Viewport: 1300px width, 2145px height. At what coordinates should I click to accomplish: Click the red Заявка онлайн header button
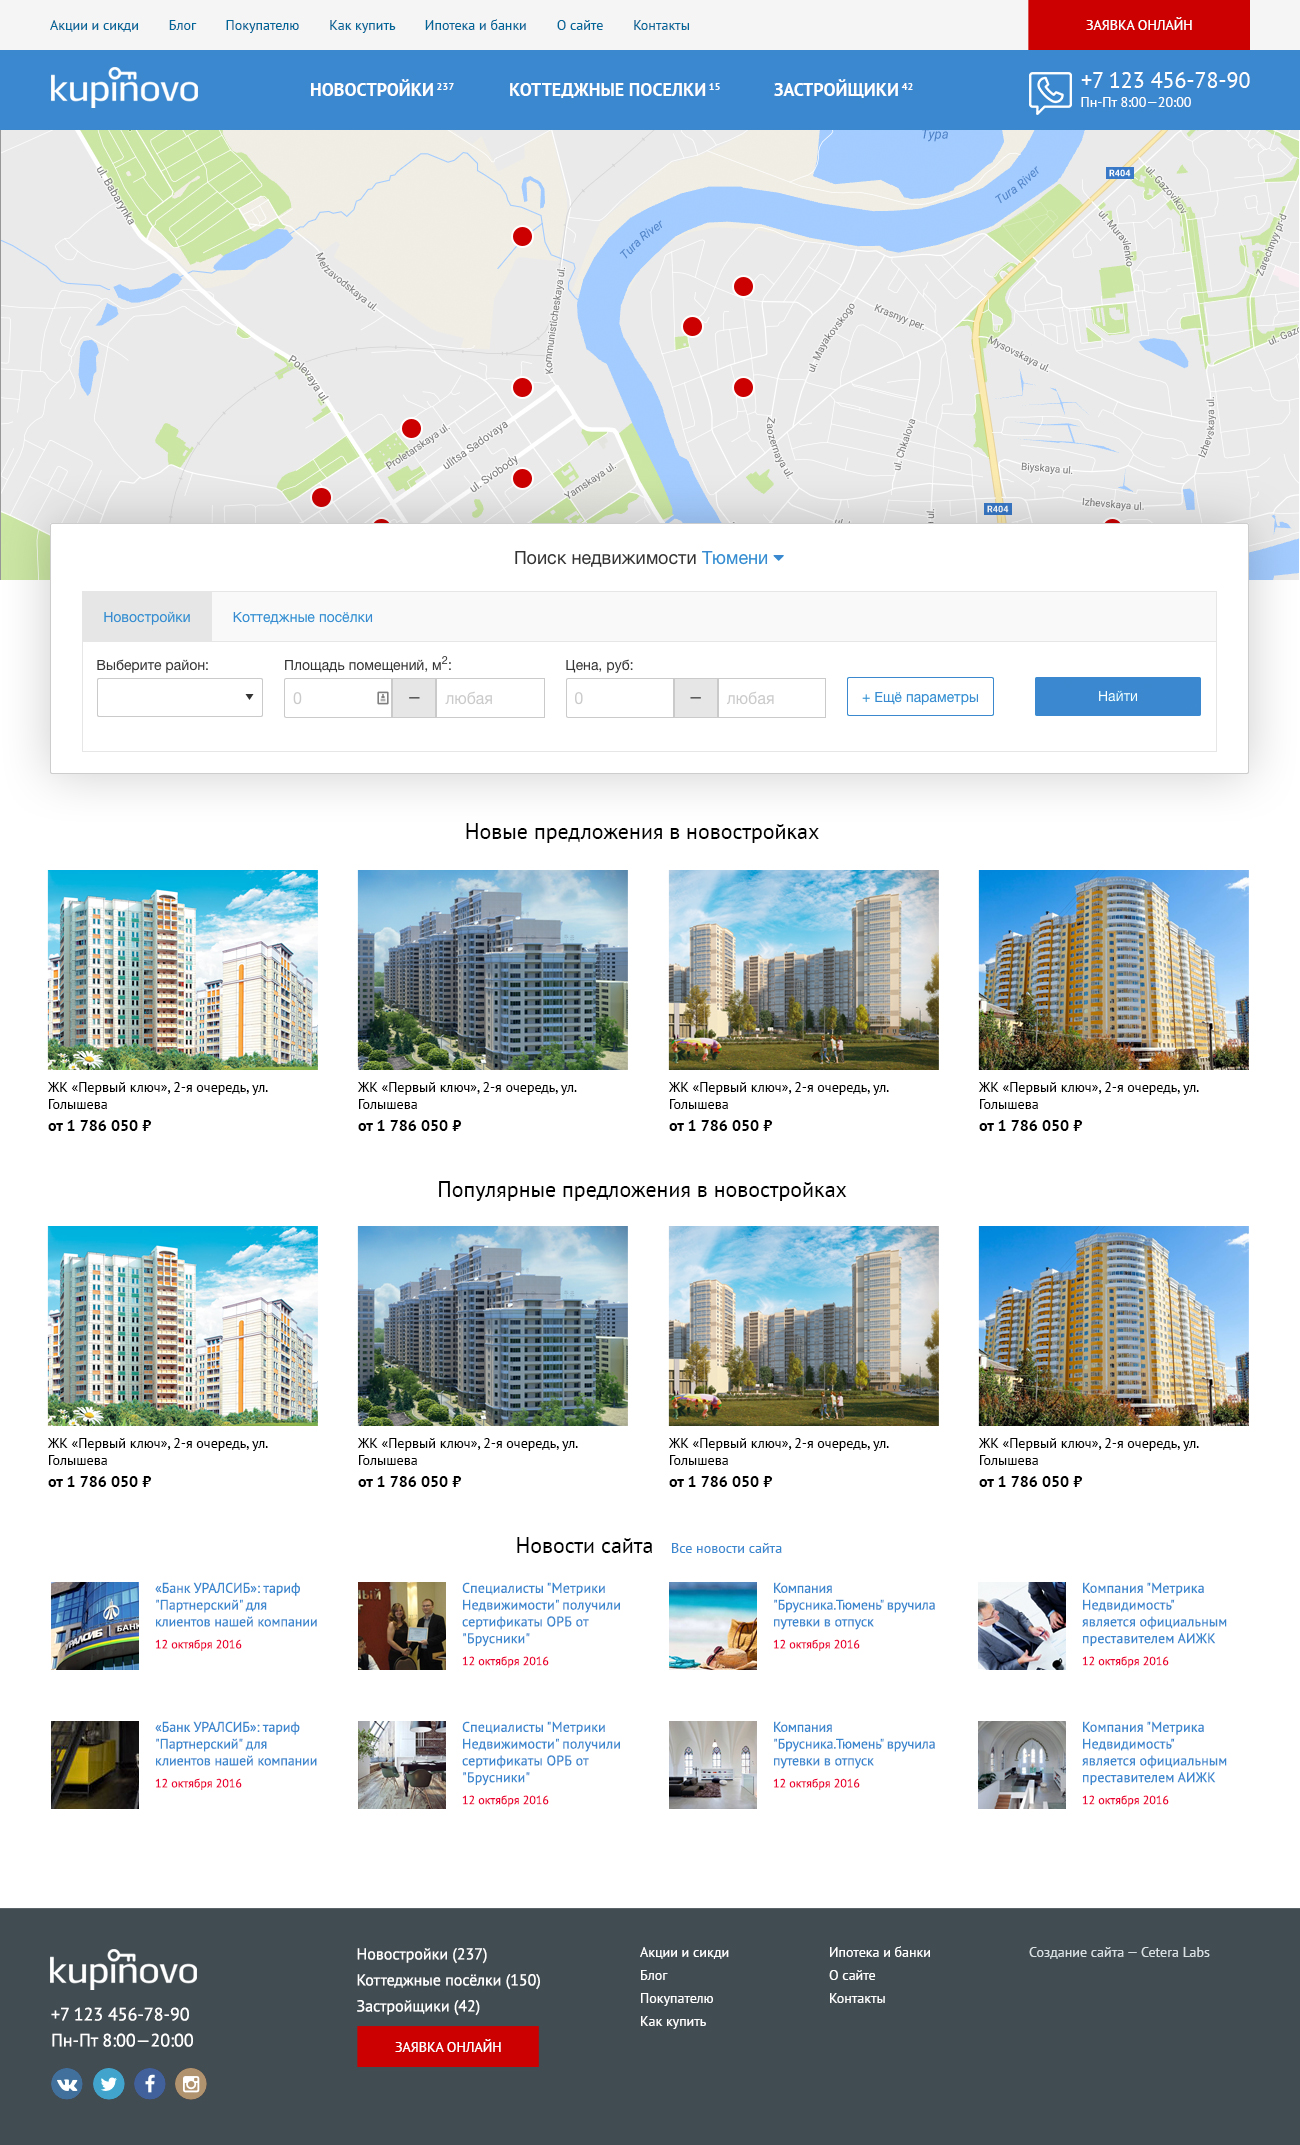1138,25
